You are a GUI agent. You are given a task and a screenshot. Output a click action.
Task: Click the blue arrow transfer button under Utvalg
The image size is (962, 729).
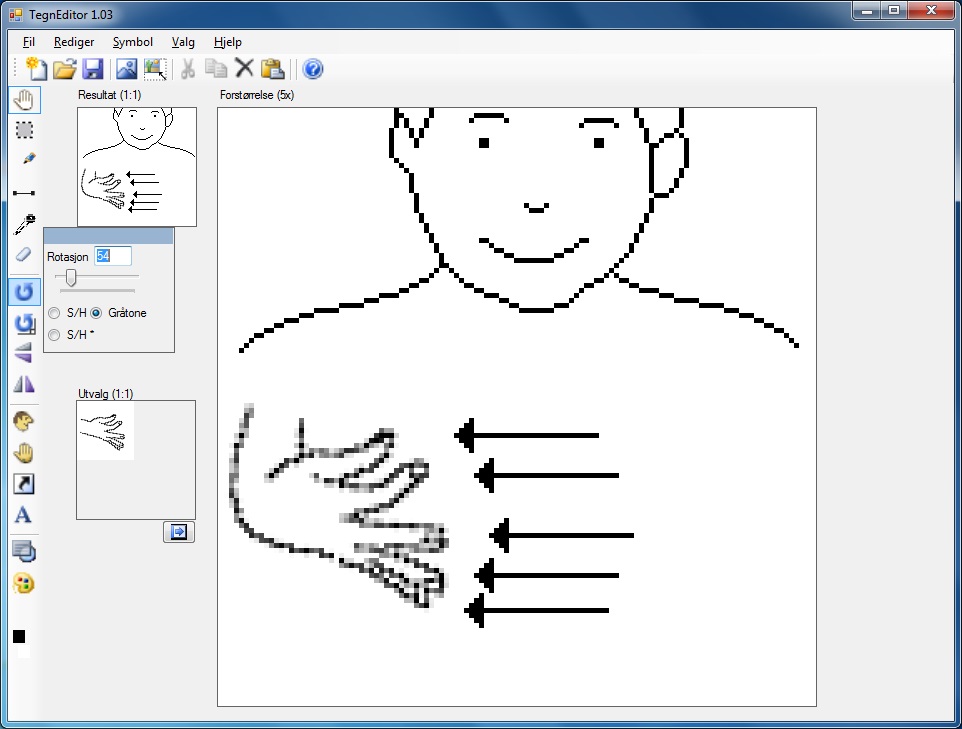(x=179, y=532)
